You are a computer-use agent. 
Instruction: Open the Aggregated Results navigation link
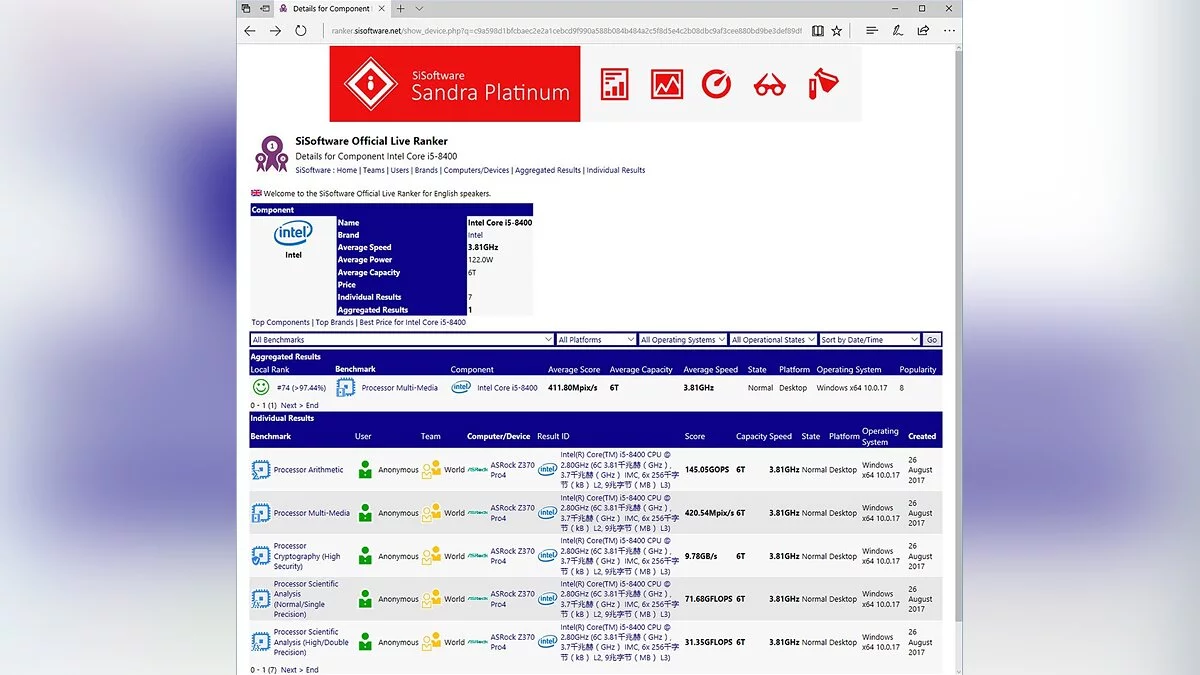coord(547,170)
